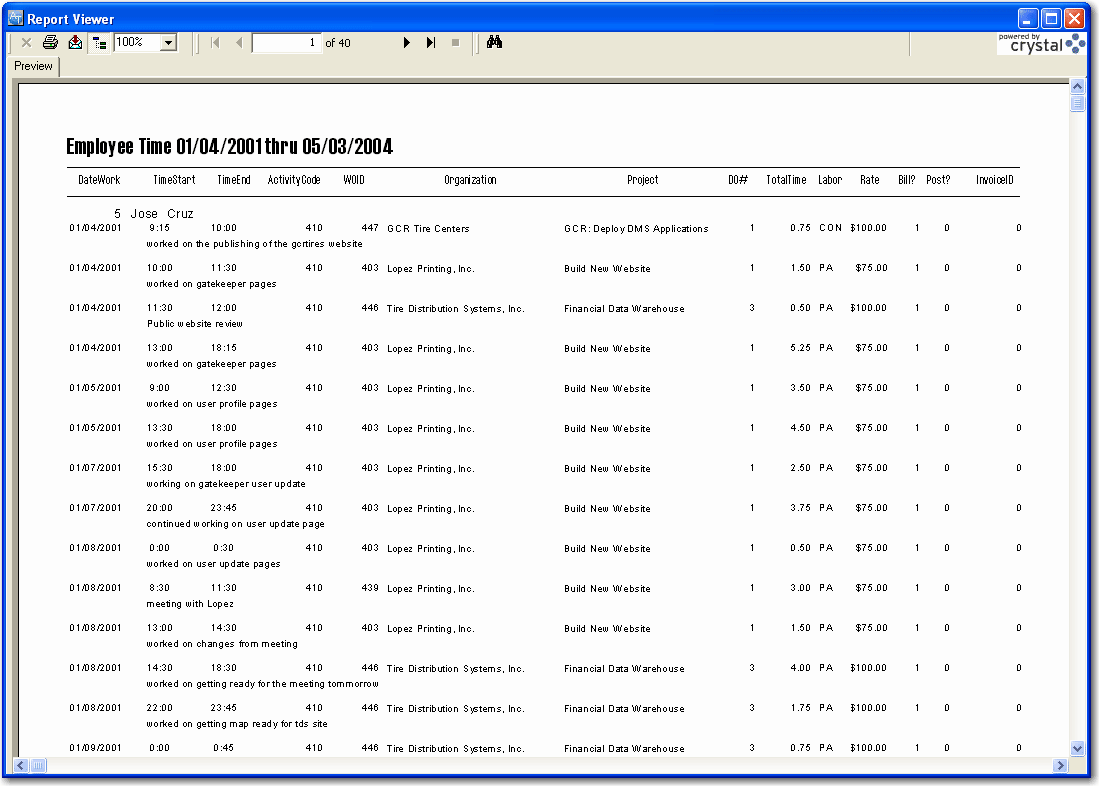Viewport: 1099px width, 786px height.
Task: Click 'worked on user update pages' note
Action: click(213, 564)
